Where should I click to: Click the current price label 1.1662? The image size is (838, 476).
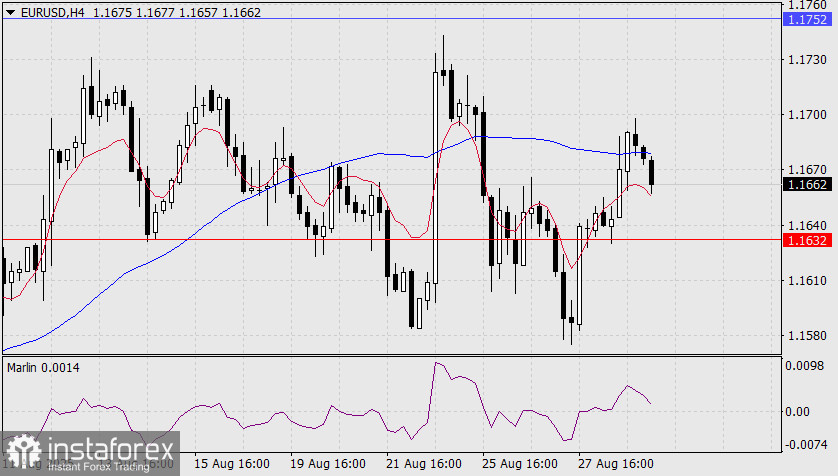tap(808, 185)
